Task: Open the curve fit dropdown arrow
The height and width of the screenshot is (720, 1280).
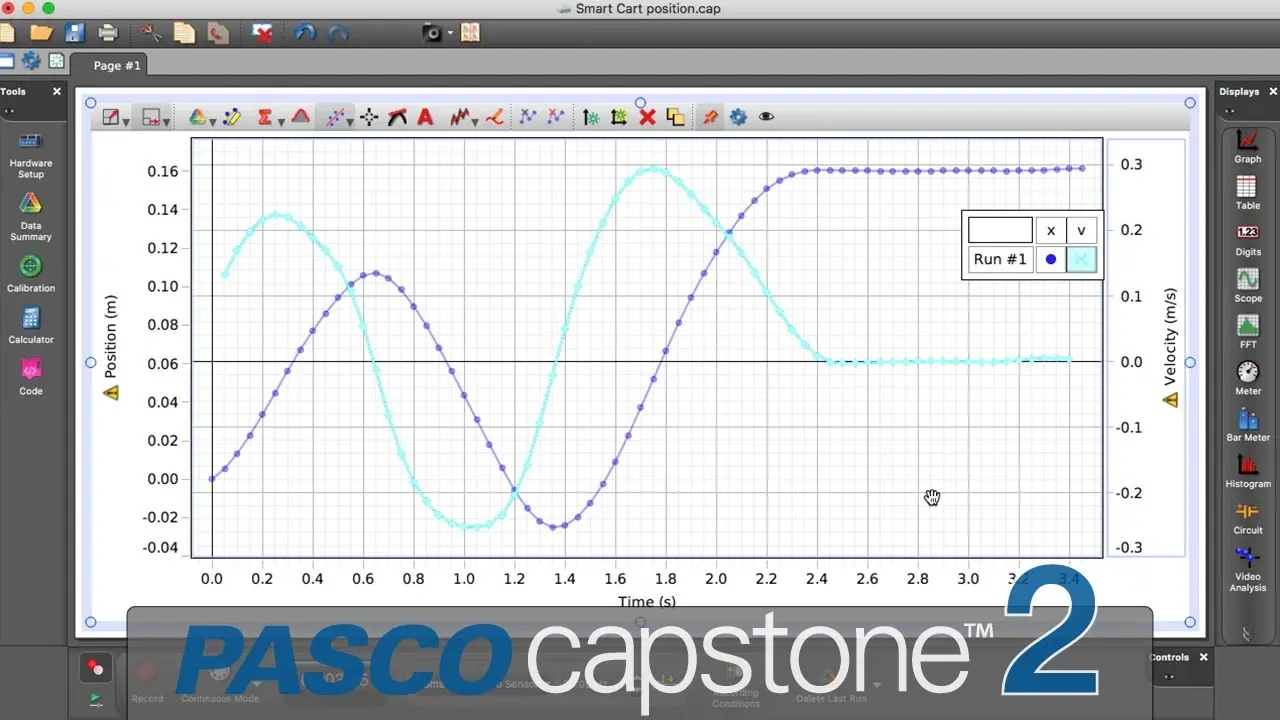Action: click(x=350, y=121)
